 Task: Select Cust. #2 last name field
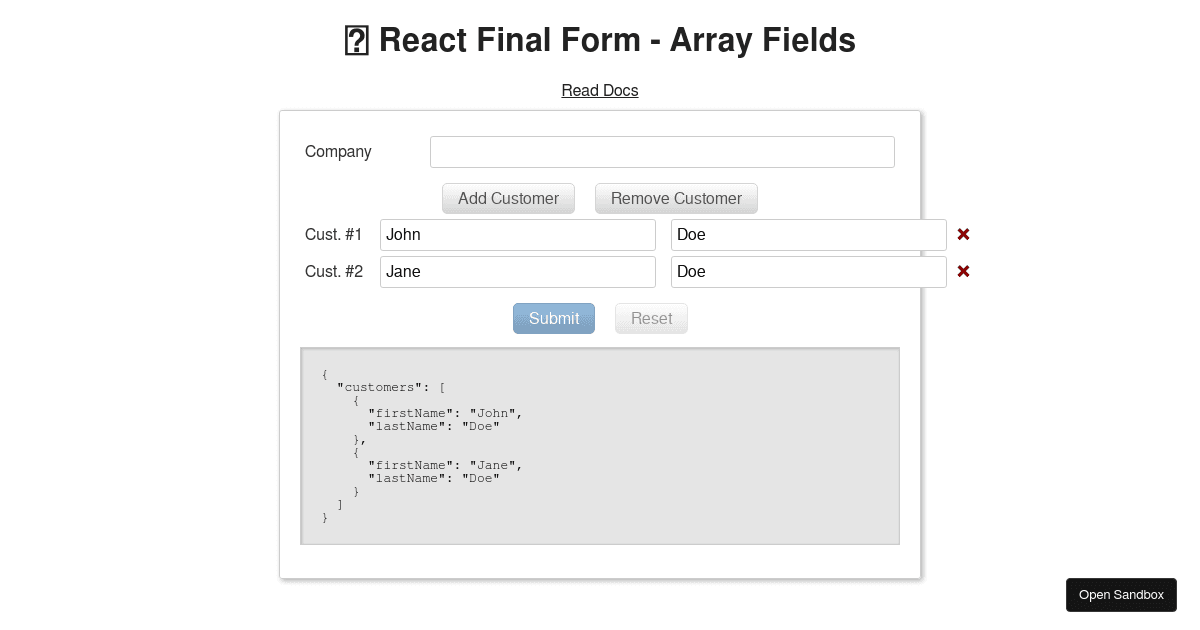(808, 272)
